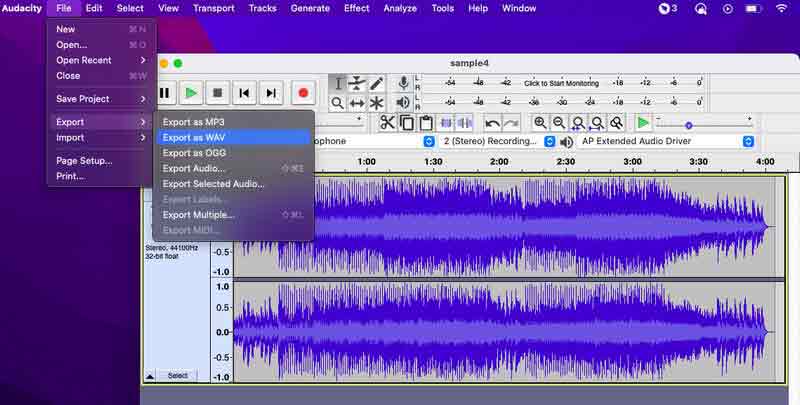Image resolution: width=800 pixels, height=405 pixels.
Task: Click the Pause transport button
Action: 164,93
